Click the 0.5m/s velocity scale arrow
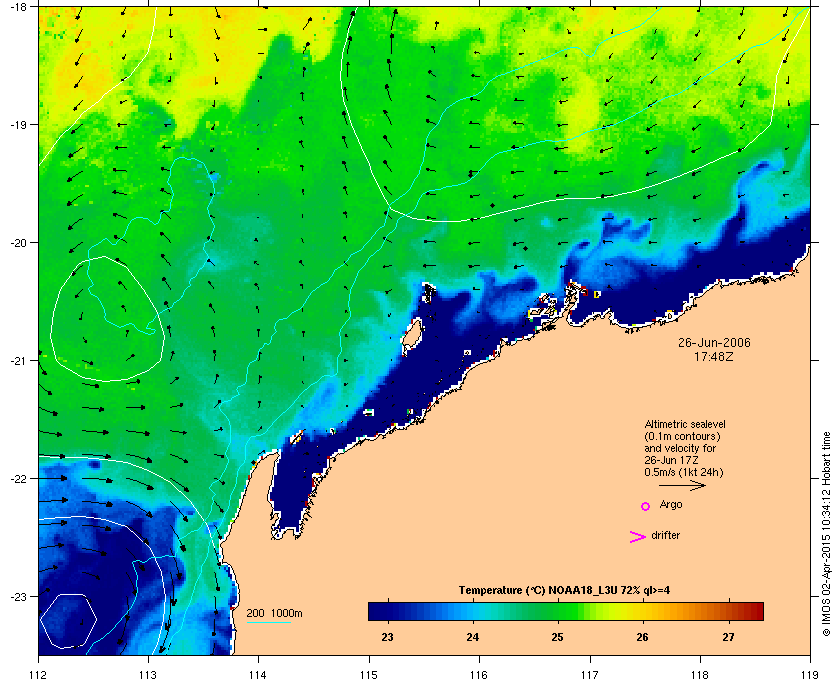This screenshot has width=840, height=680. click(682, 486)
